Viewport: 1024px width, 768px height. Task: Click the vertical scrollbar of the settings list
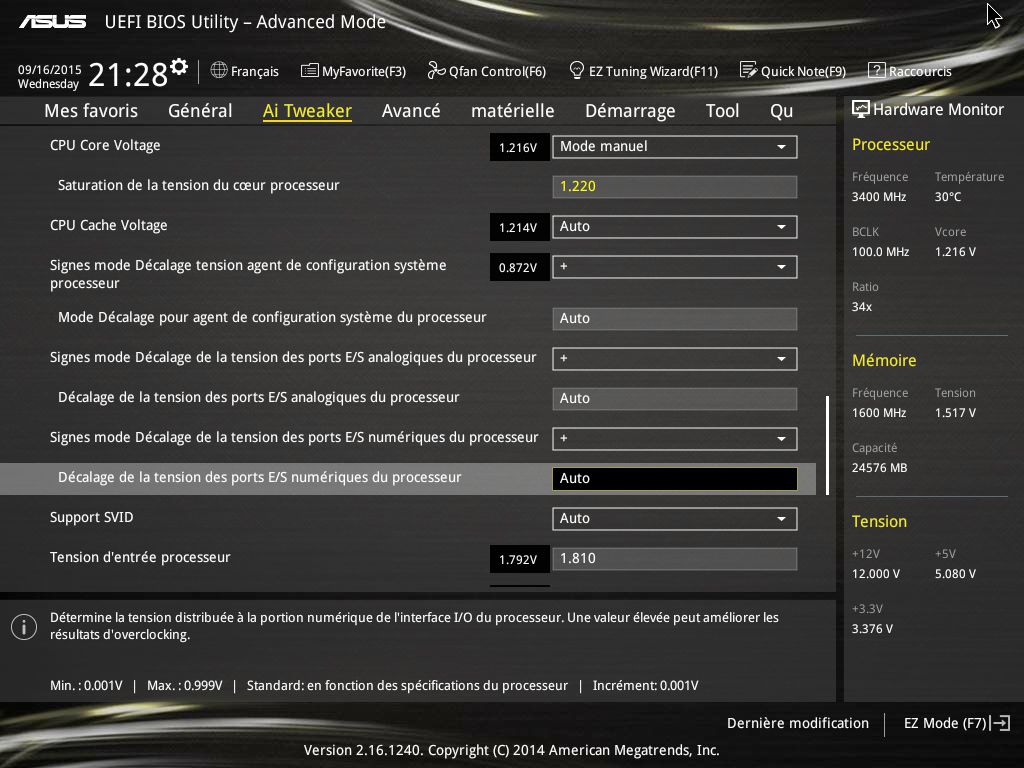(827, 445)
